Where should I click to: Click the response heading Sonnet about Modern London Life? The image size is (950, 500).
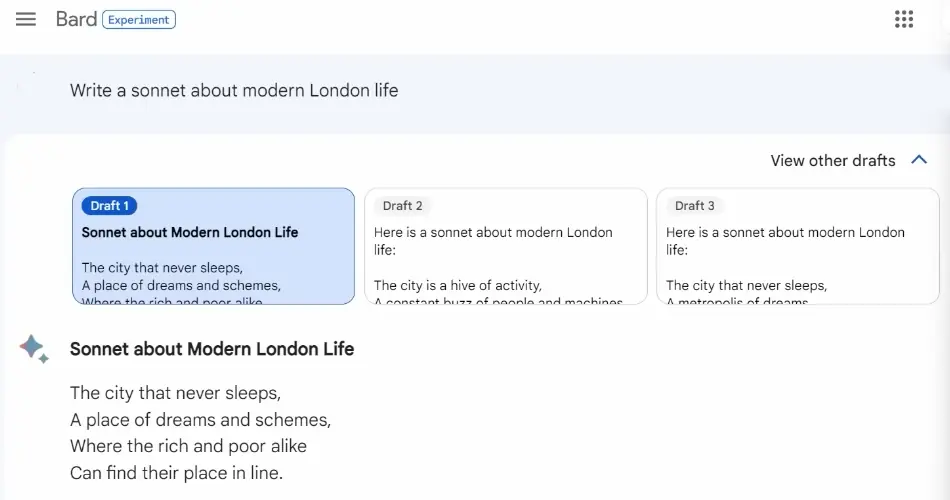click(x=212, y=349)
